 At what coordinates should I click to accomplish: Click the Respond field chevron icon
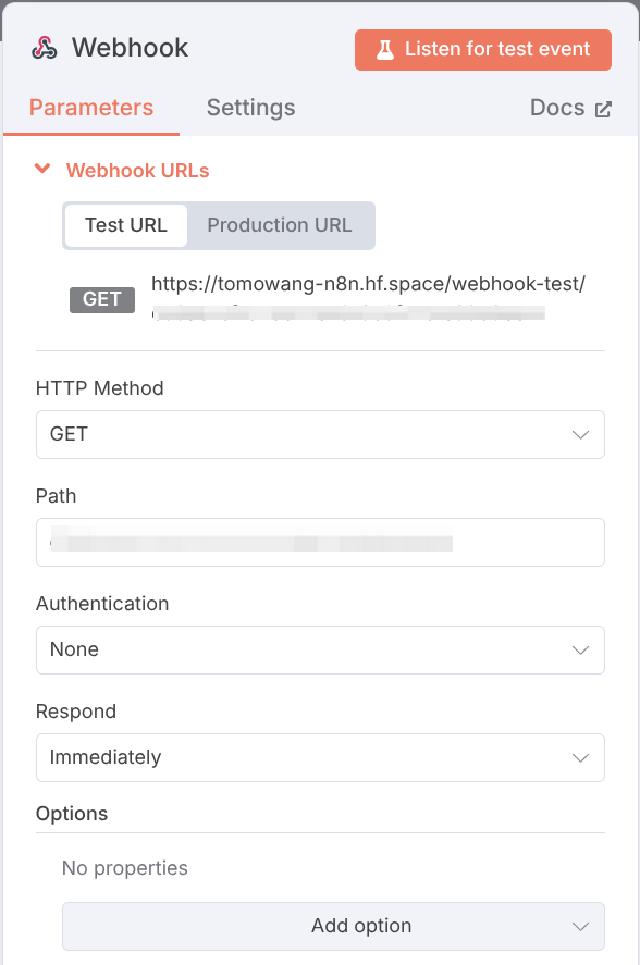click(581, 757)
